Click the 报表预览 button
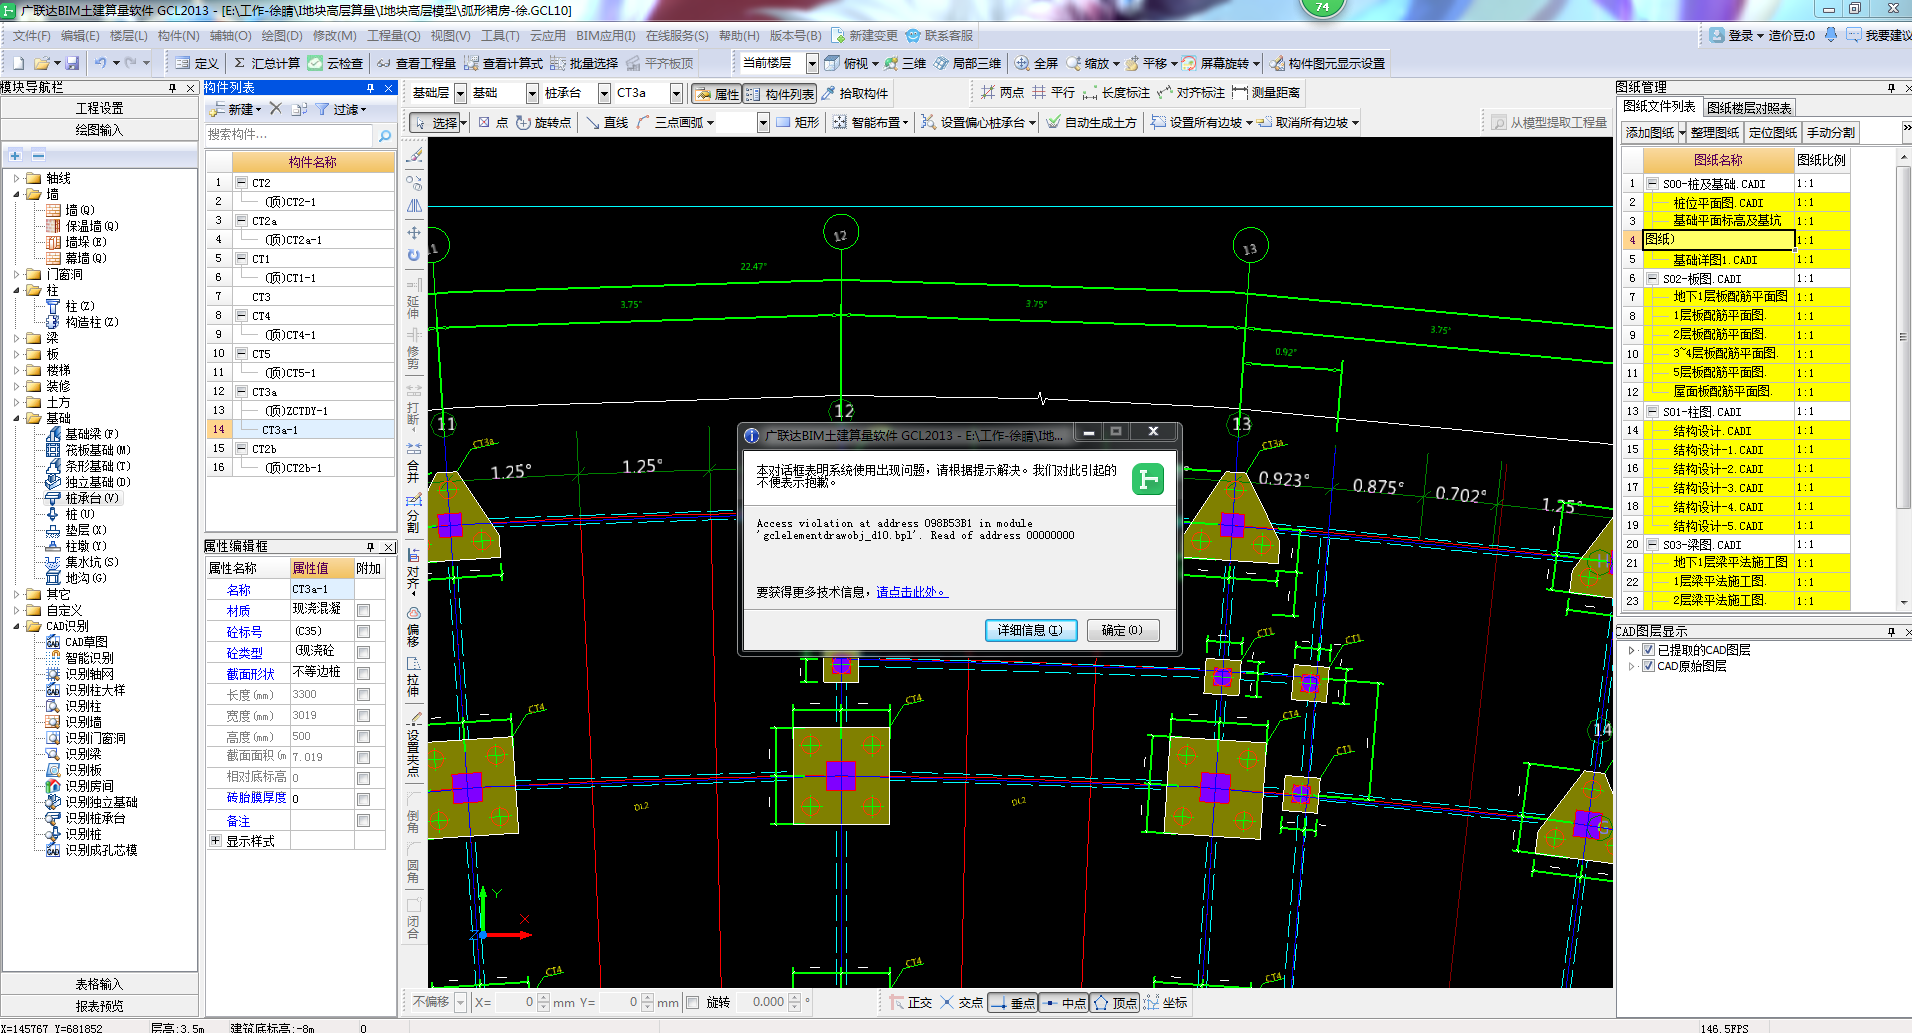This screenshot has width=1912, height=1033. click(100, 1006)
